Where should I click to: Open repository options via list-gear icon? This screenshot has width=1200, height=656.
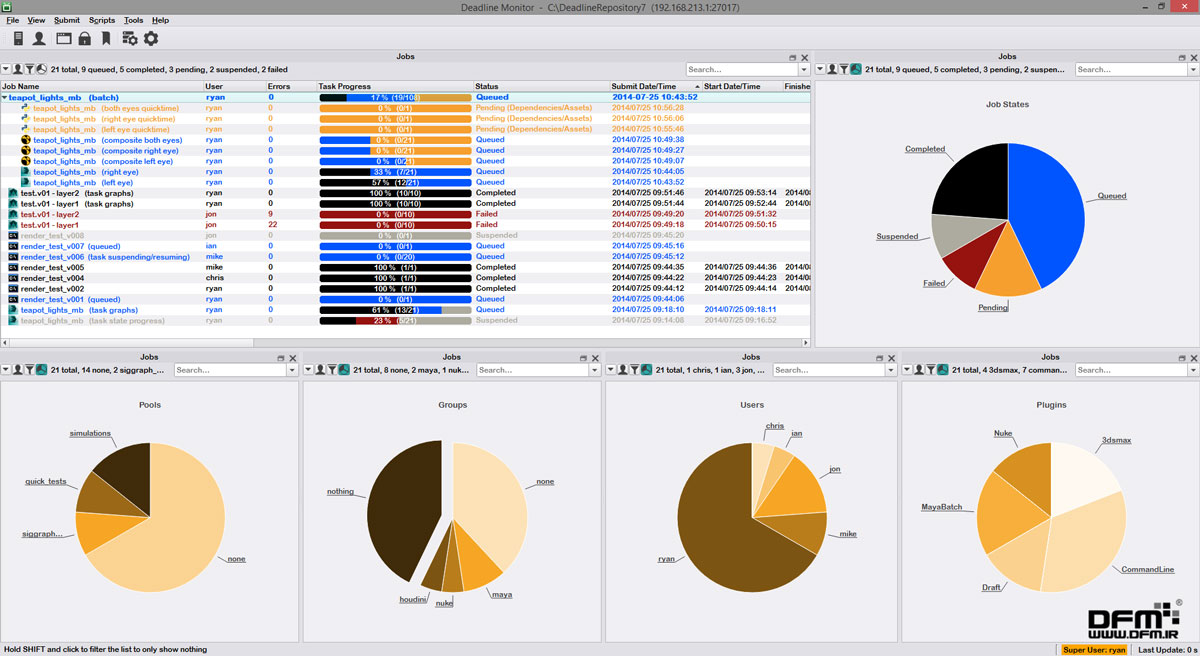129,39
